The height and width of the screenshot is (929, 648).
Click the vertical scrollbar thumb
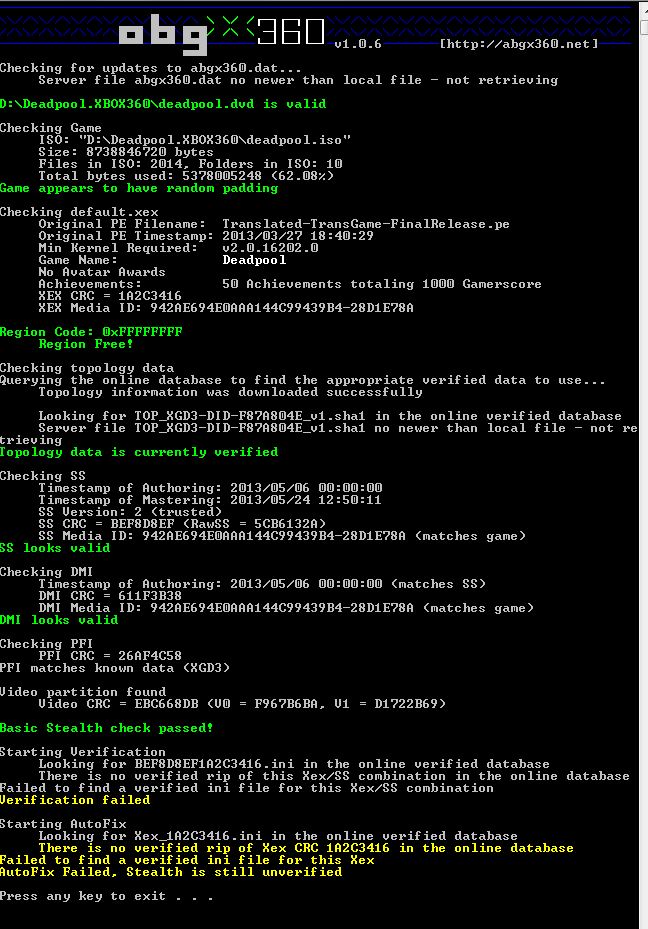click(644, 27)
